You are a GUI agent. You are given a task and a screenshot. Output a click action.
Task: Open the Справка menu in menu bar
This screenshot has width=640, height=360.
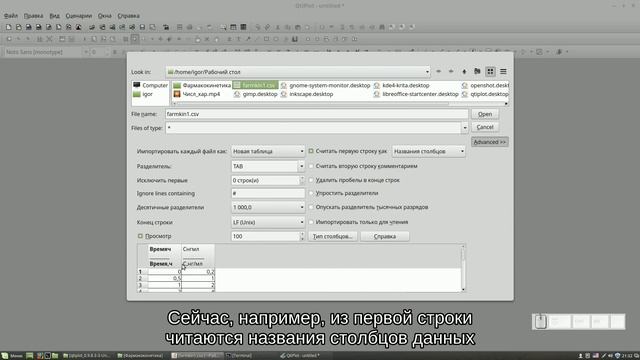click(x=129, y=16)
